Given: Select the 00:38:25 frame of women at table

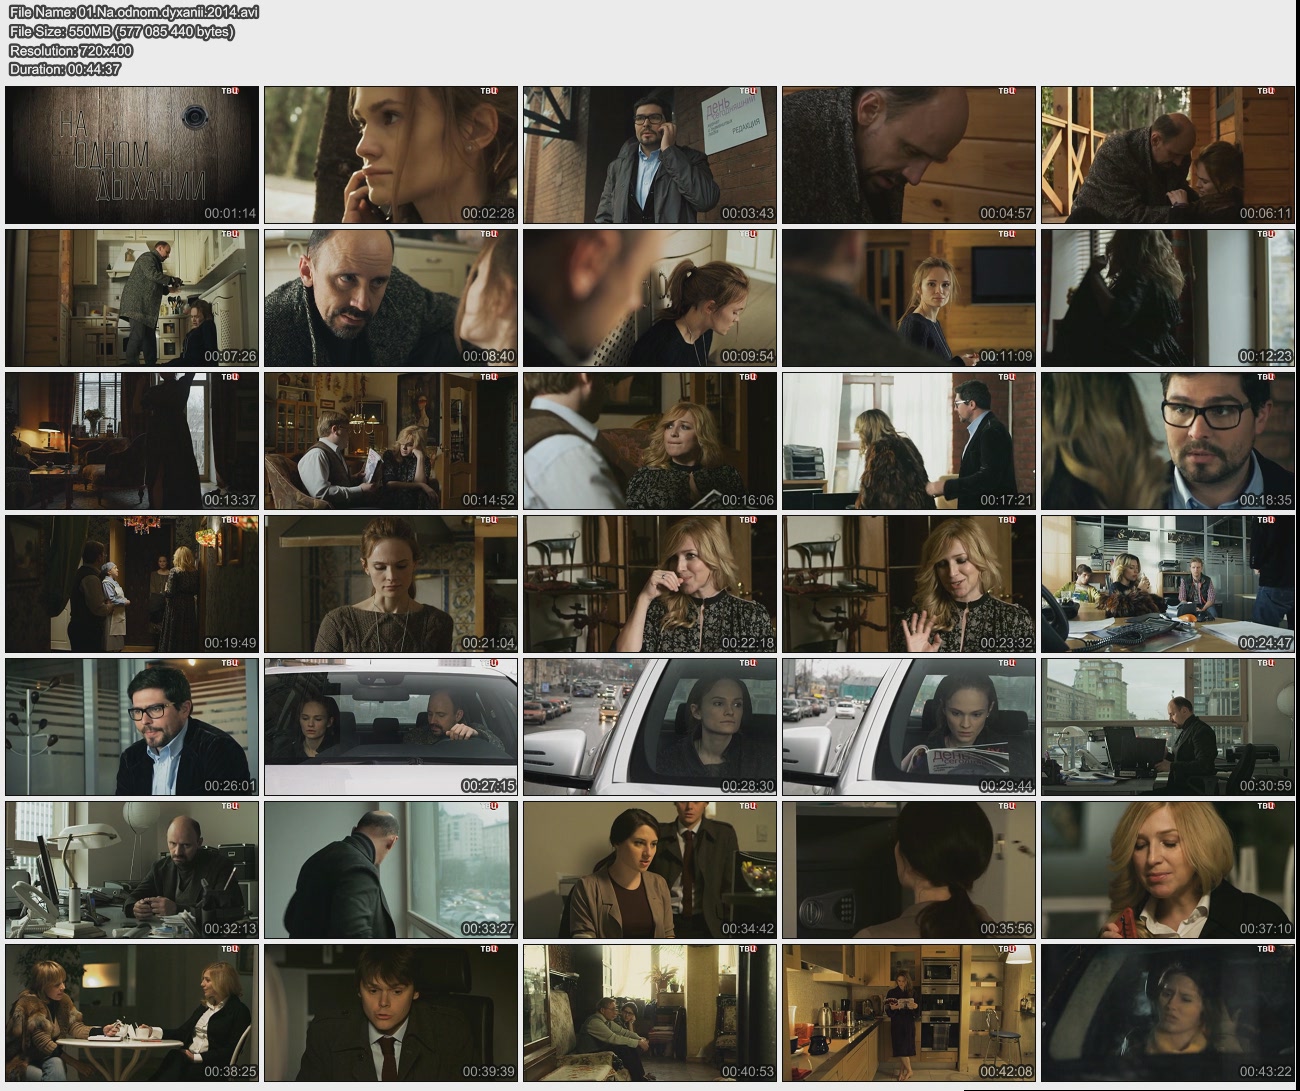Looking at the screenshot, I should click(x=132, y=1013).
